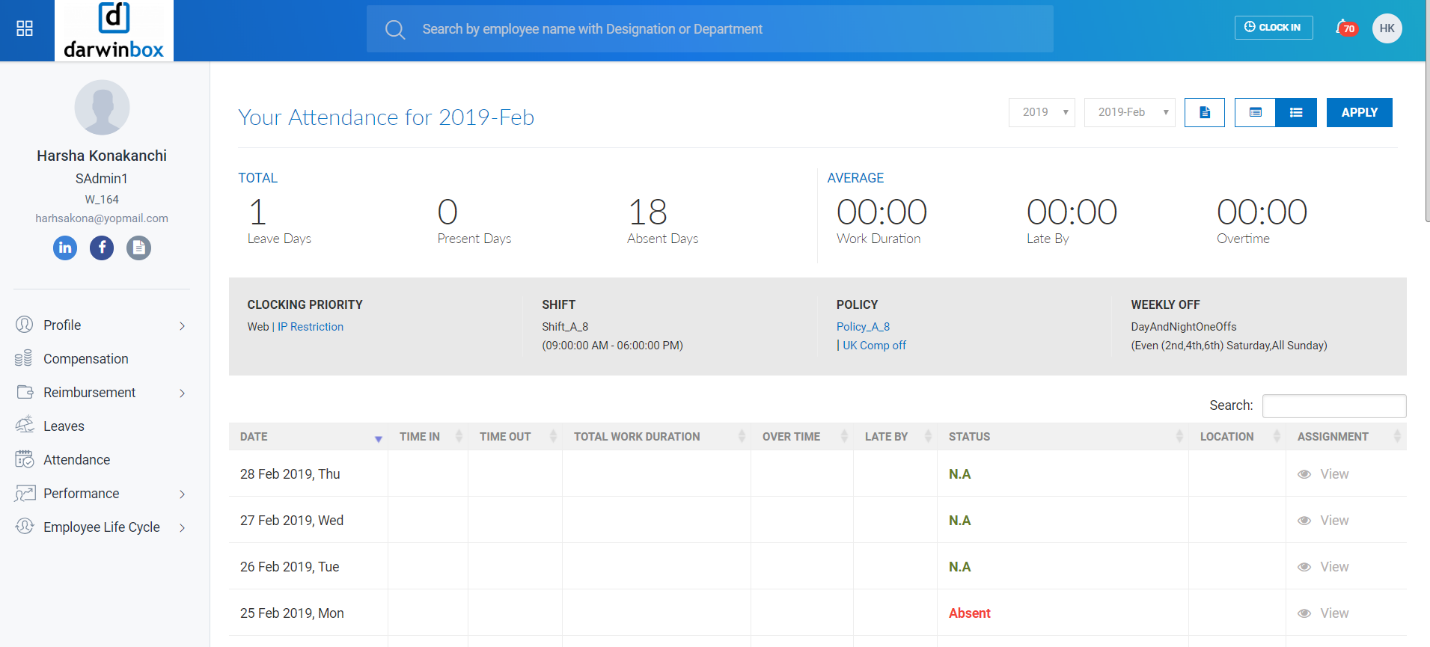
Task: Open the 2019-Feb month dropdown
Action: click(x=1129, y=113)
